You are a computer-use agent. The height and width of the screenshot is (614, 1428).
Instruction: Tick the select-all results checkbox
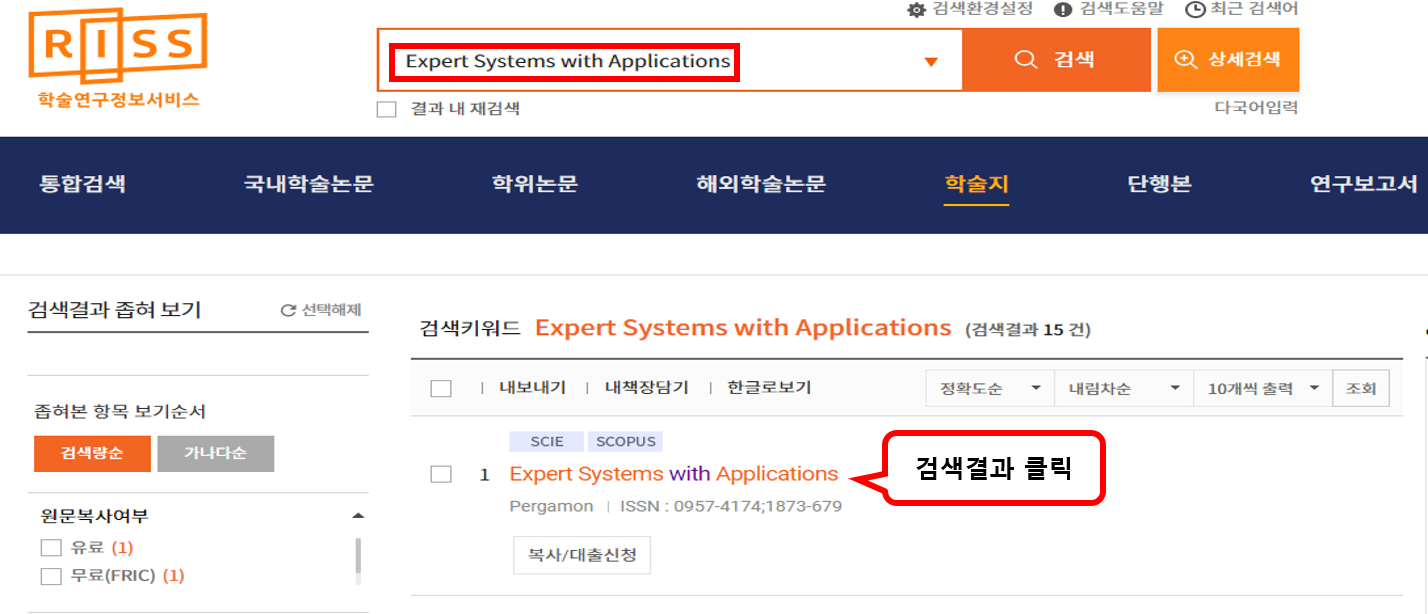point(441,389)
